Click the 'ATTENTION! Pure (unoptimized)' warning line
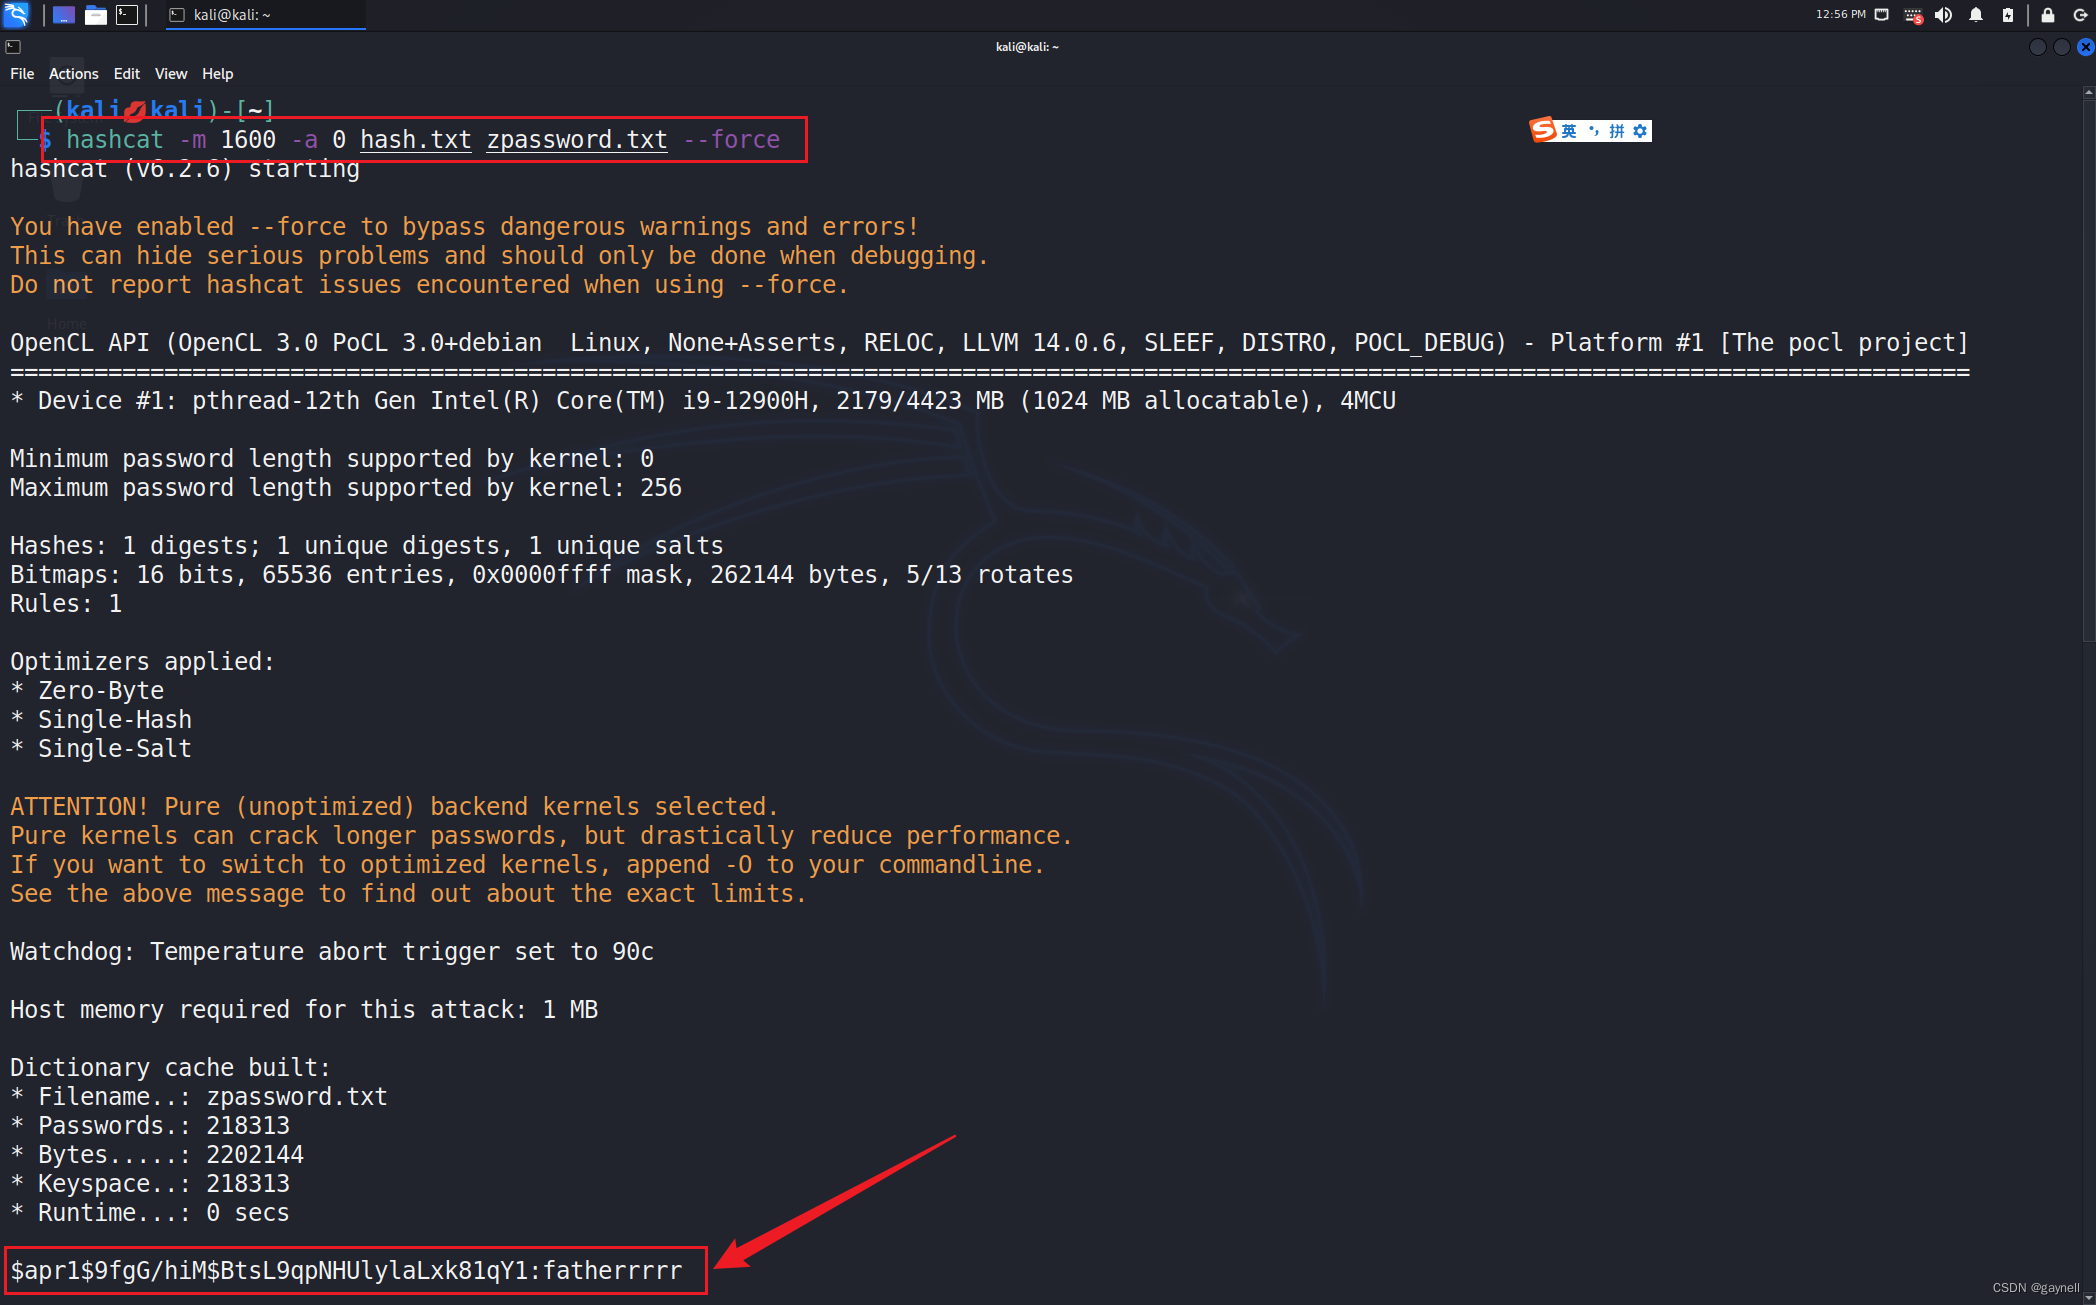 point(394,807)
